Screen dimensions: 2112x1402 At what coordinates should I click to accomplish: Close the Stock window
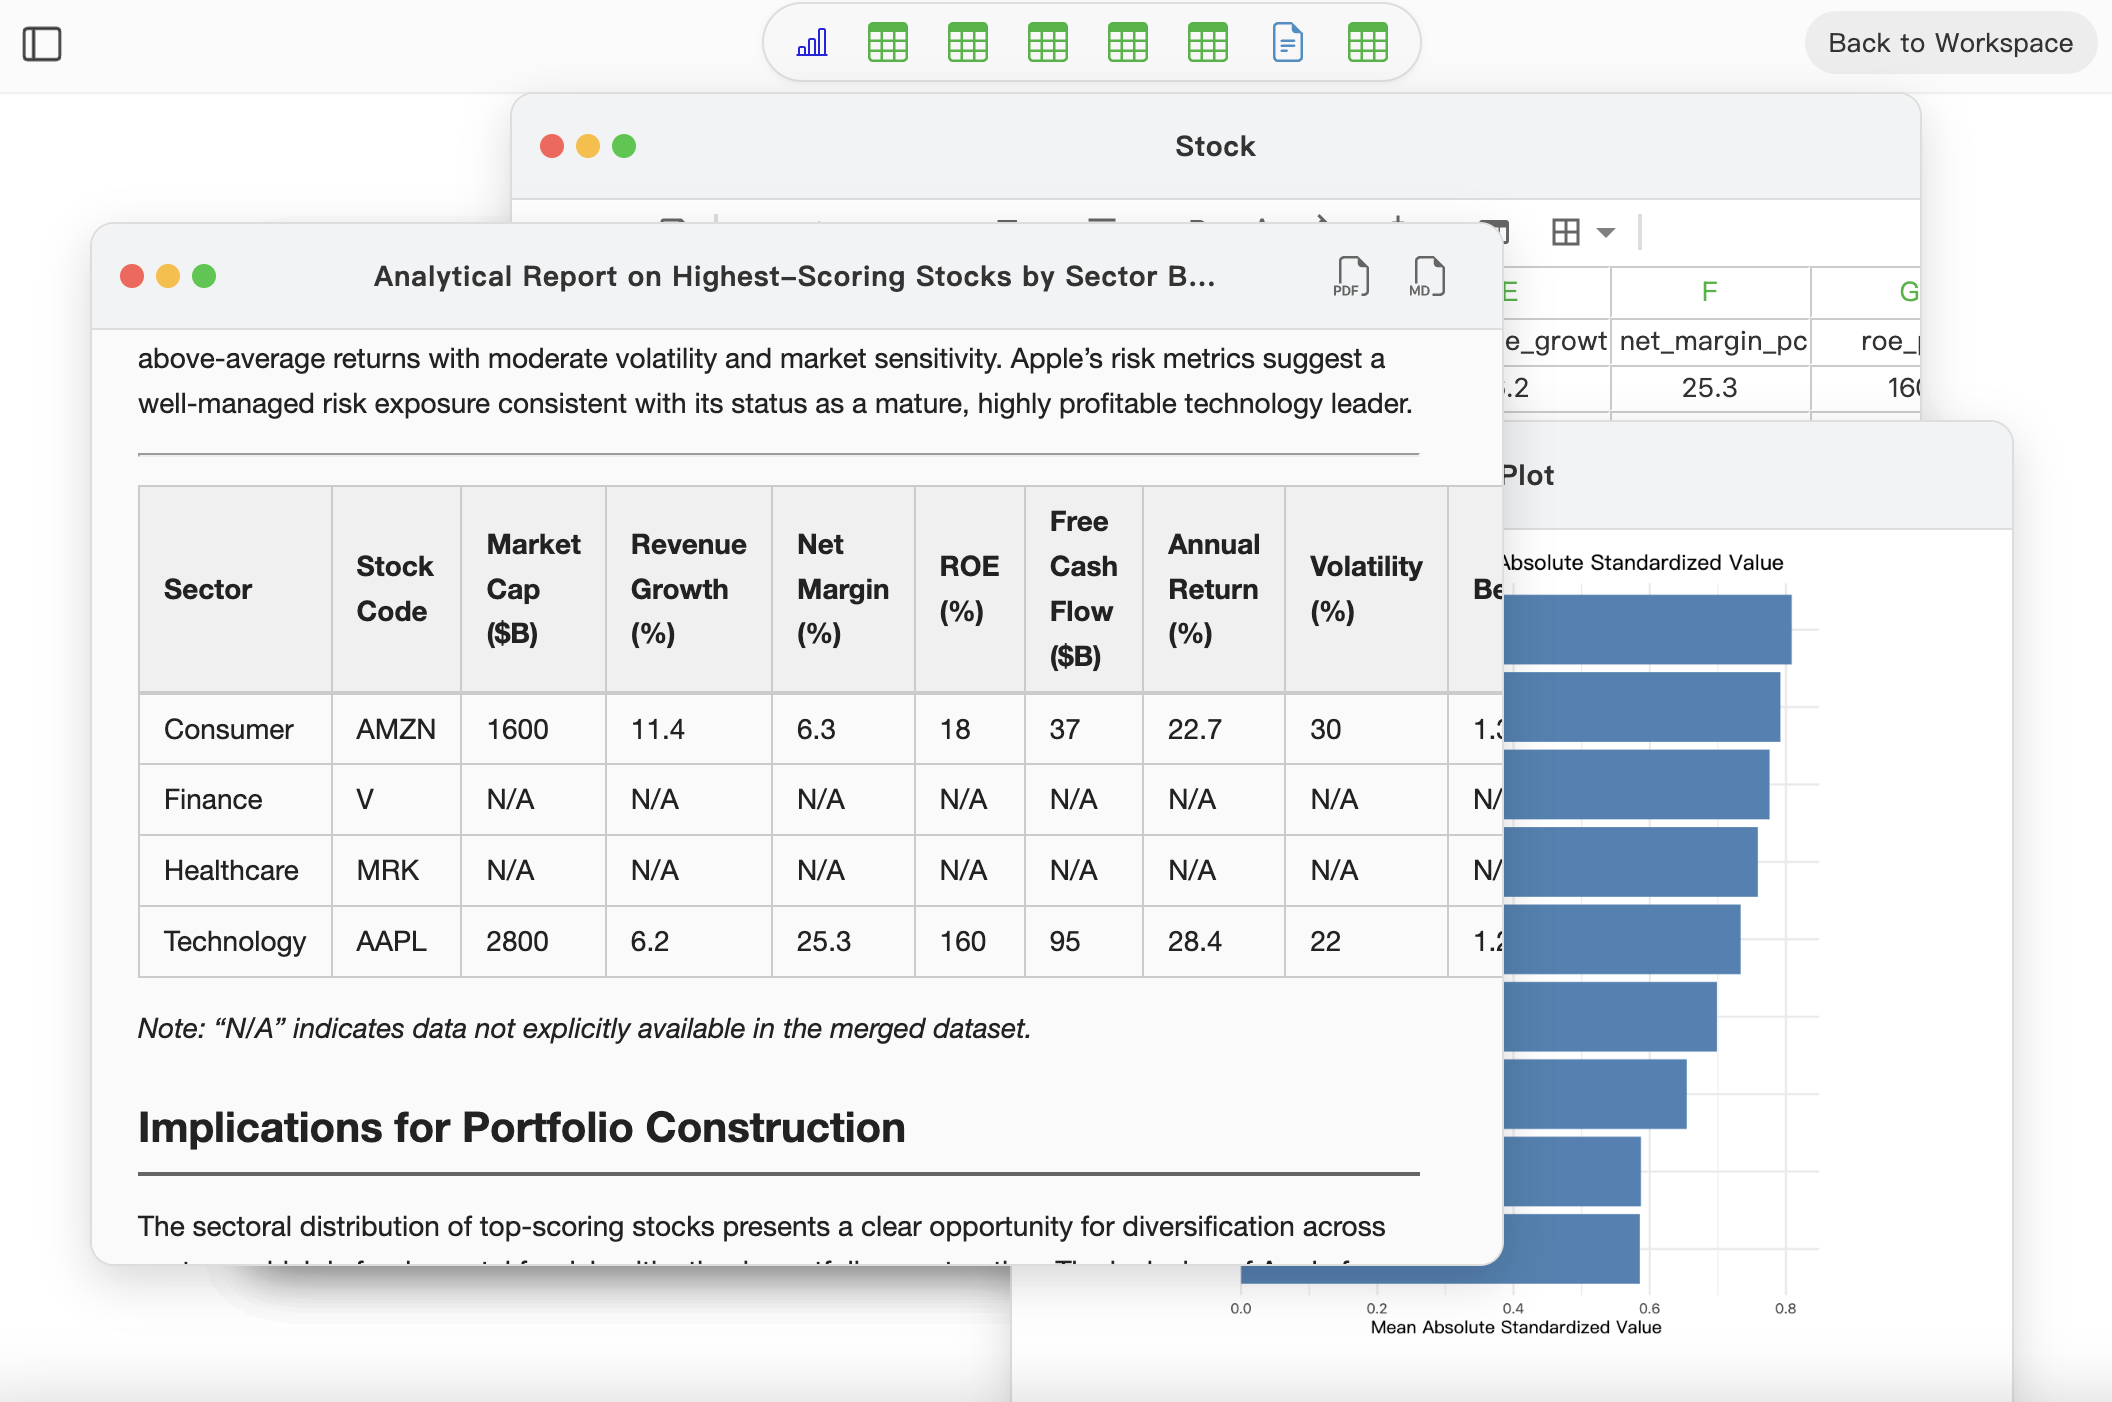[552, 146]
